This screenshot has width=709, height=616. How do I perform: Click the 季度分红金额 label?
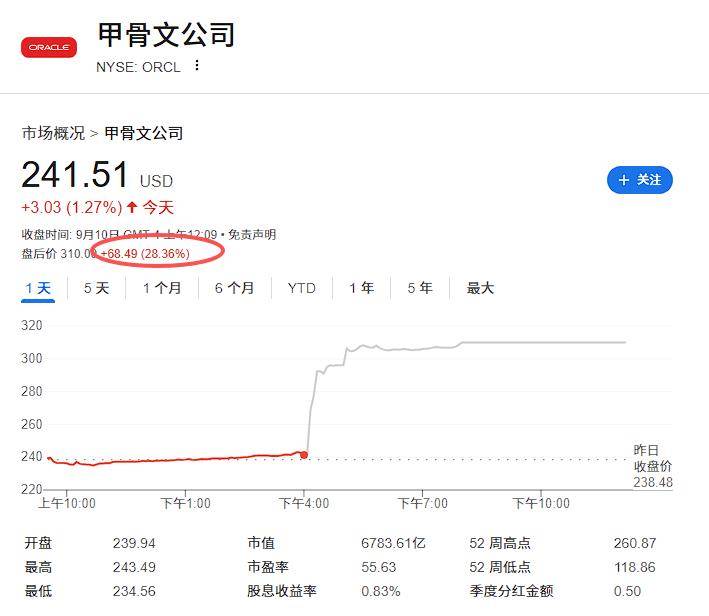click(x=511, y=591)
